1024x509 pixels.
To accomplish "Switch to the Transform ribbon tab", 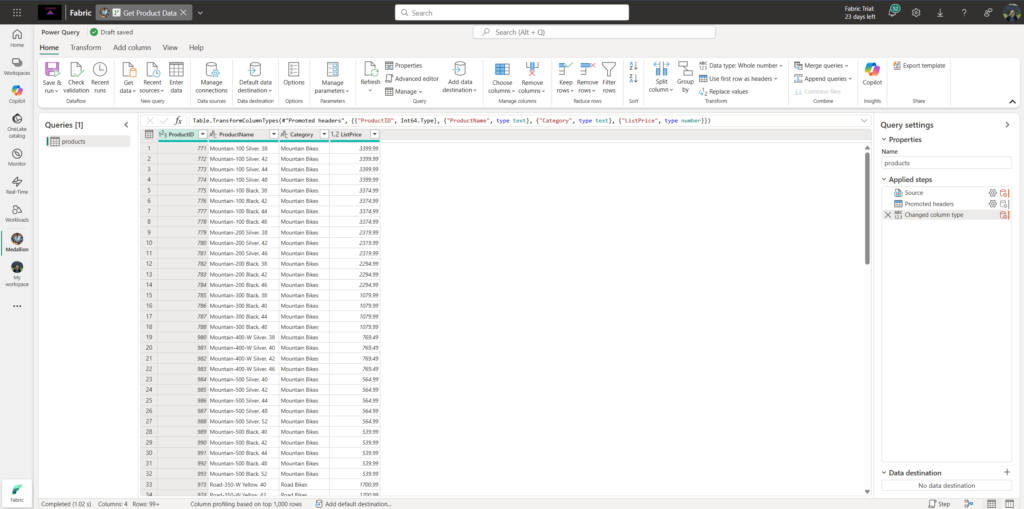I will 85,47.
